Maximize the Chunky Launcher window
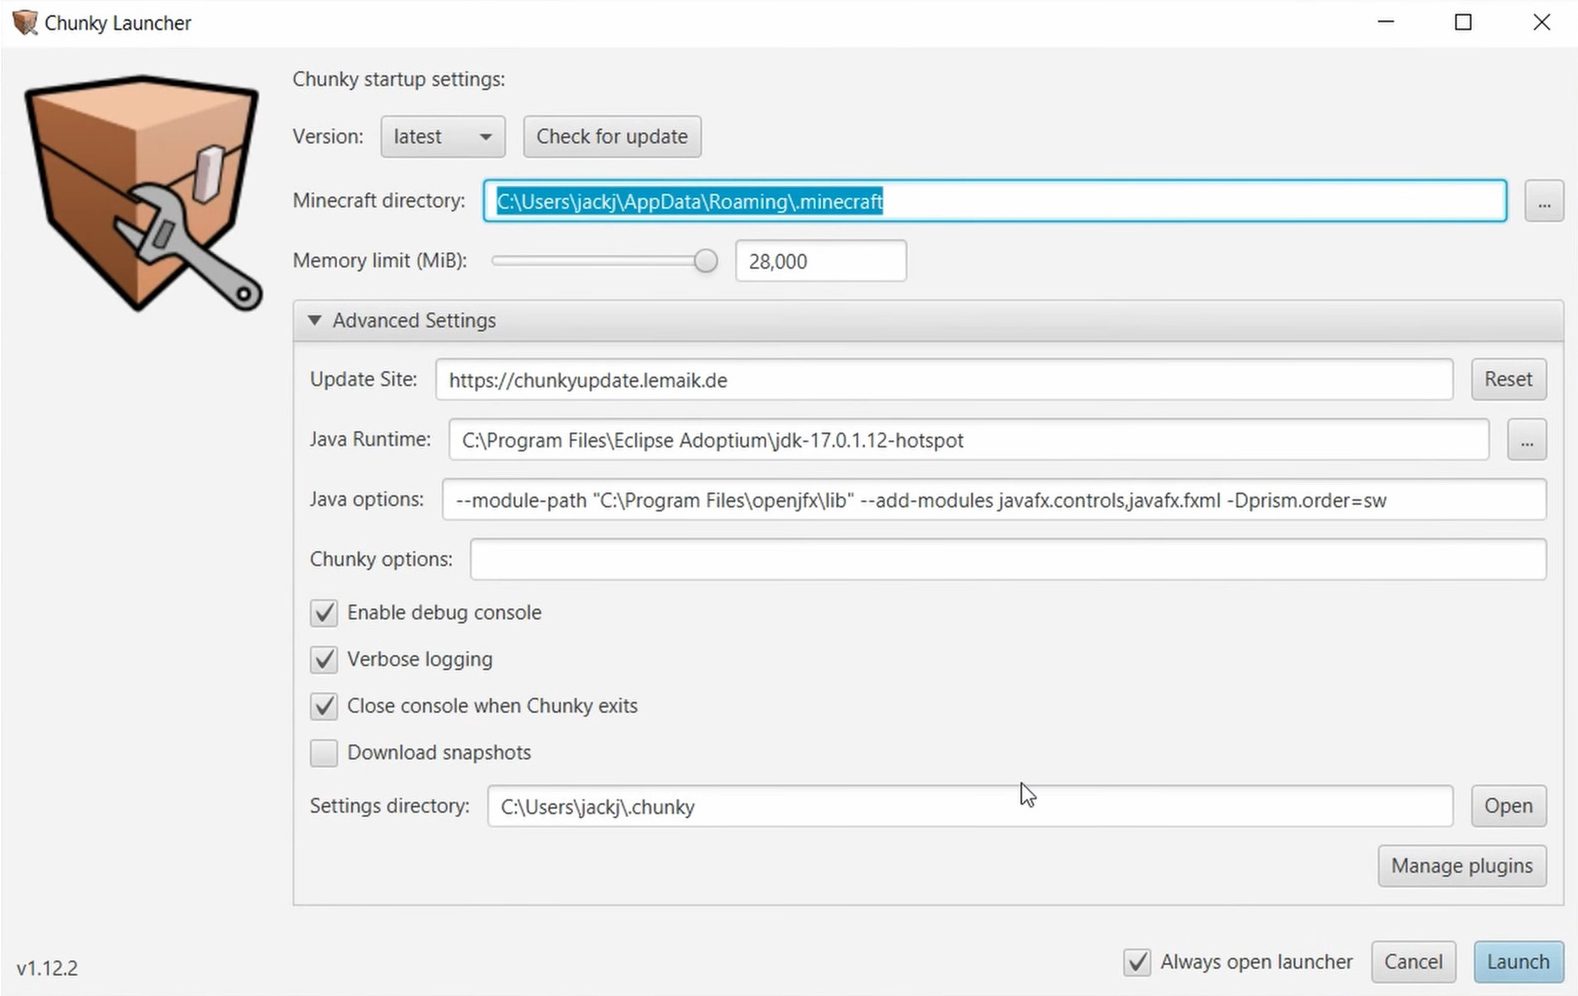 coord(1463,22)
